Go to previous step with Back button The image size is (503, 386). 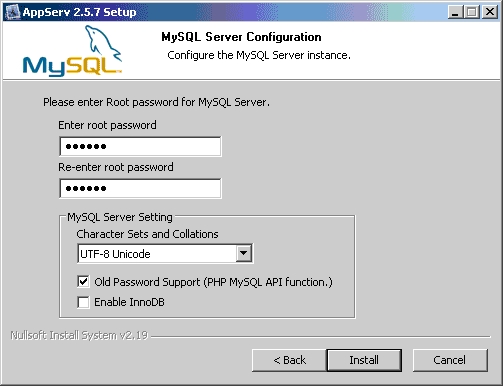(289, 360)
